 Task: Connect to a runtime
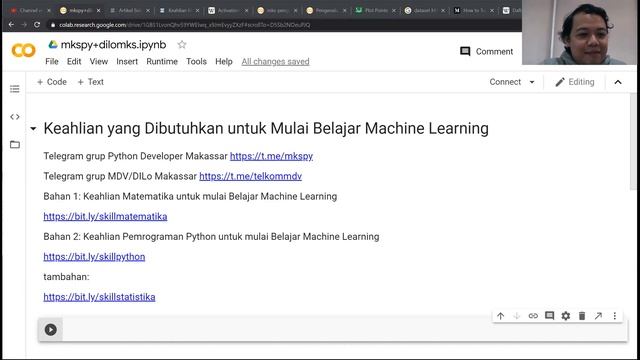(505, 82)
